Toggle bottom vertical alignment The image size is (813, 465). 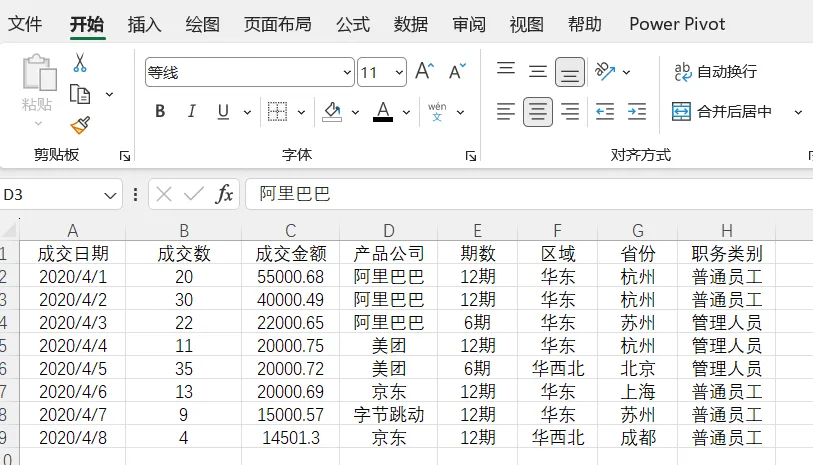pos(570,72)
